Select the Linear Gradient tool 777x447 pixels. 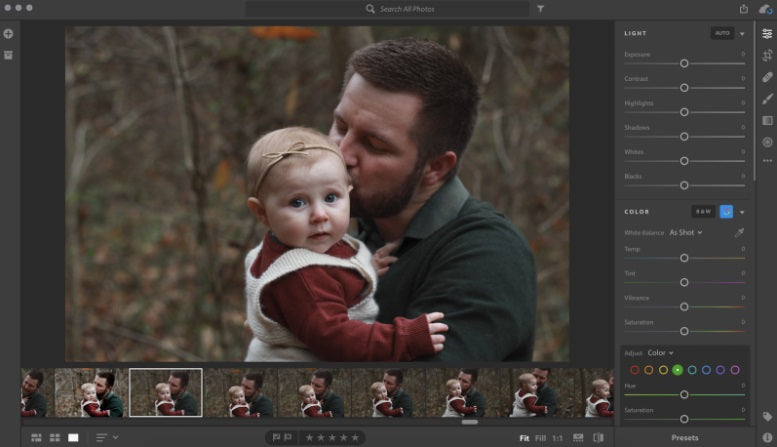click(767, 120)
